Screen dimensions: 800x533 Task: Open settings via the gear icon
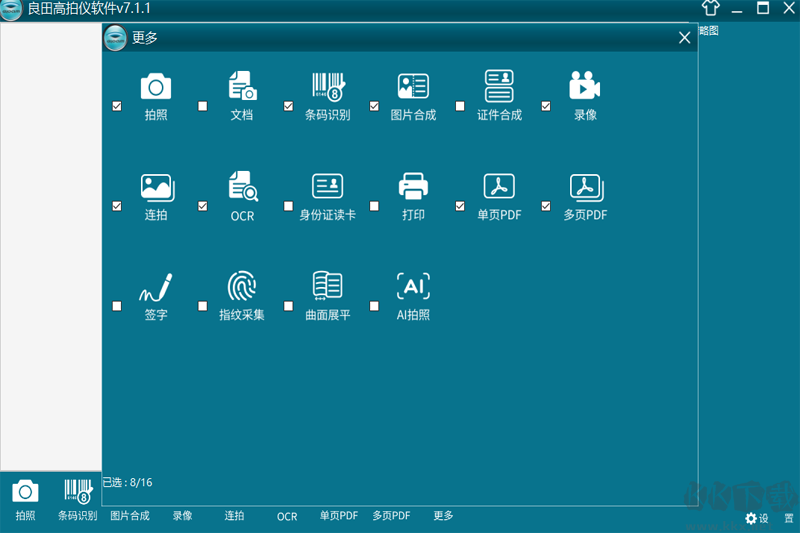[x=751, y=519]
